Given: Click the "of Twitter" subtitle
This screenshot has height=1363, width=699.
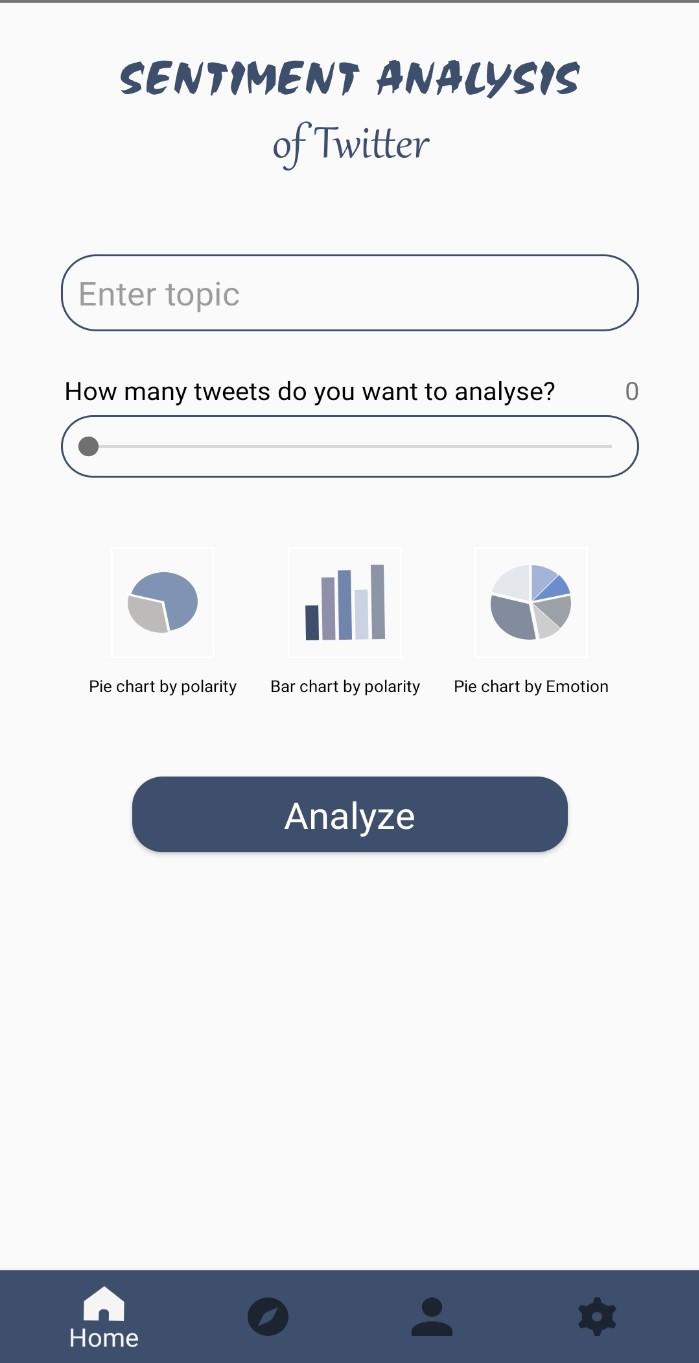Looking at the screenshot, I should point(351,145).
